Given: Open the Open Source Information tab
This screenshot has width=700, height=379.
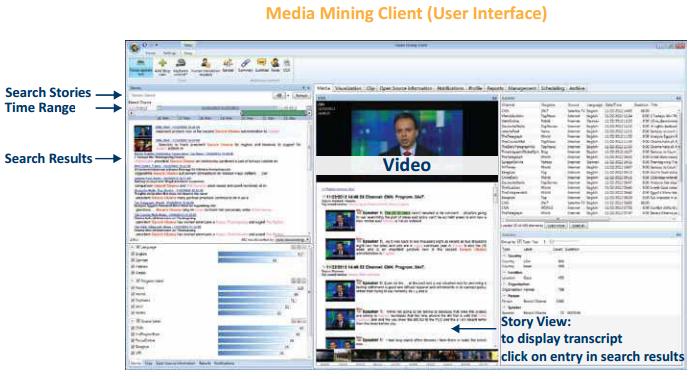Looking at the screenshot, I should coord(406,88).
